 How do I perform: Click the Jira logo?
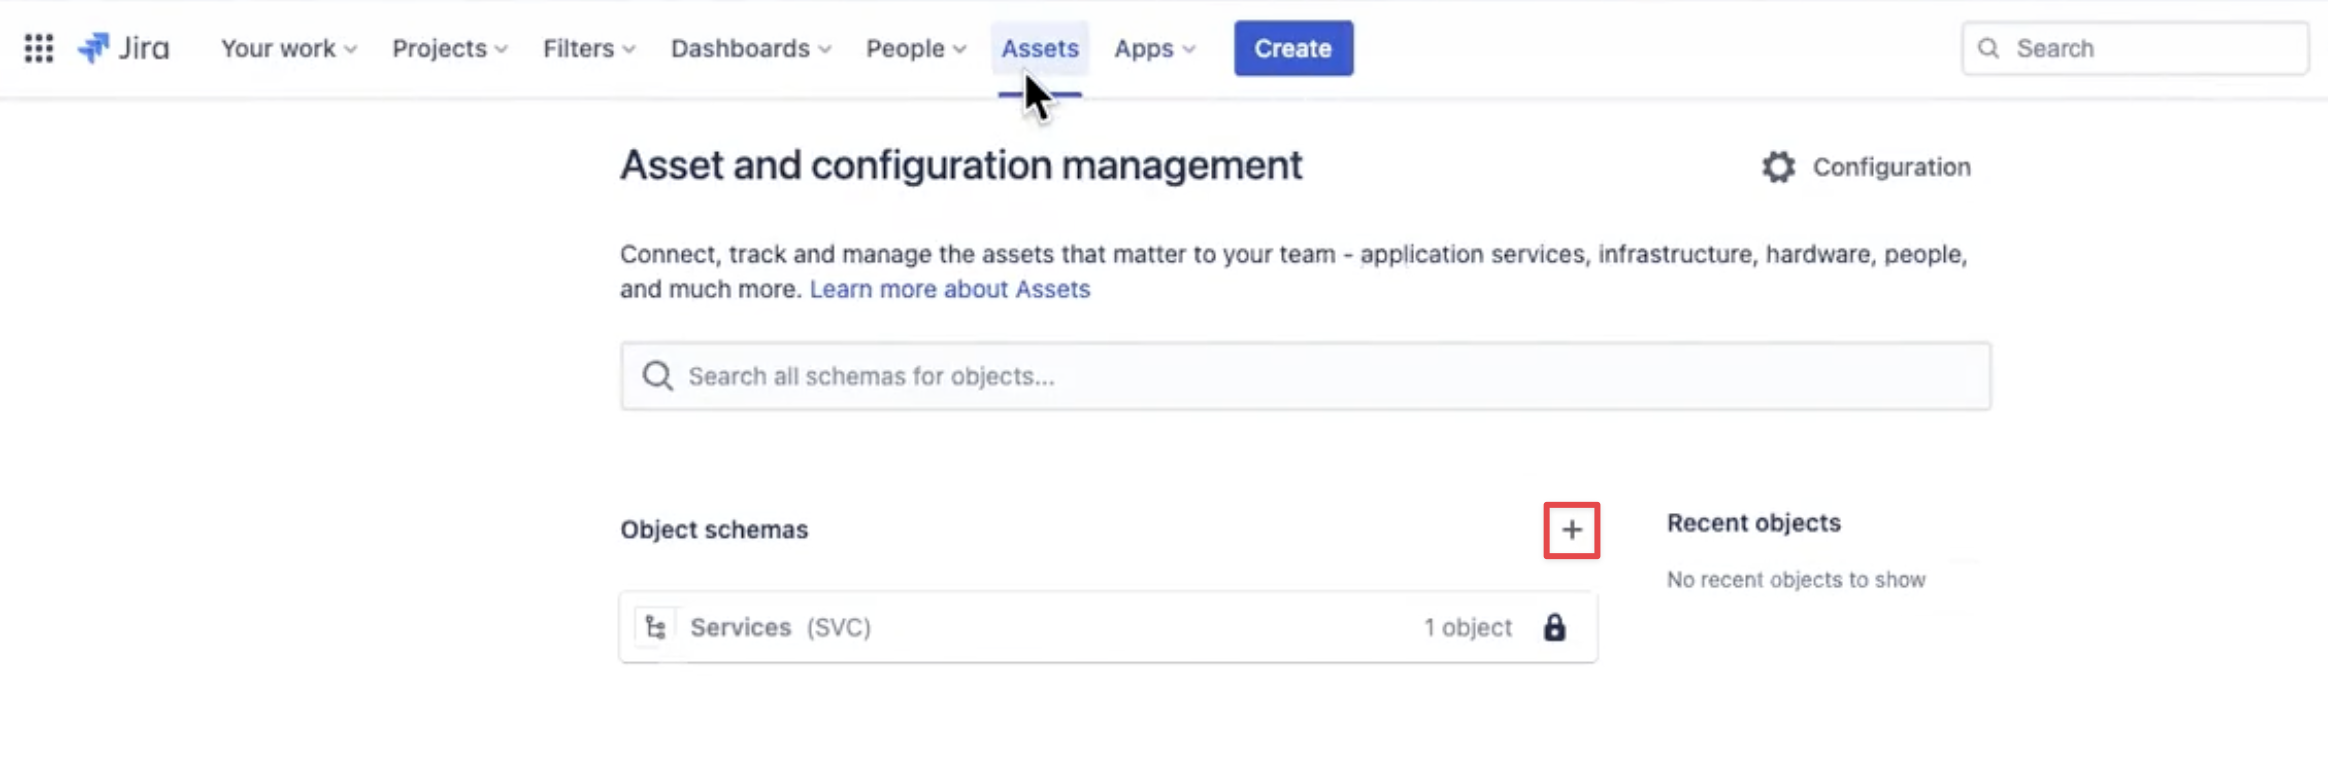(124, 48)
